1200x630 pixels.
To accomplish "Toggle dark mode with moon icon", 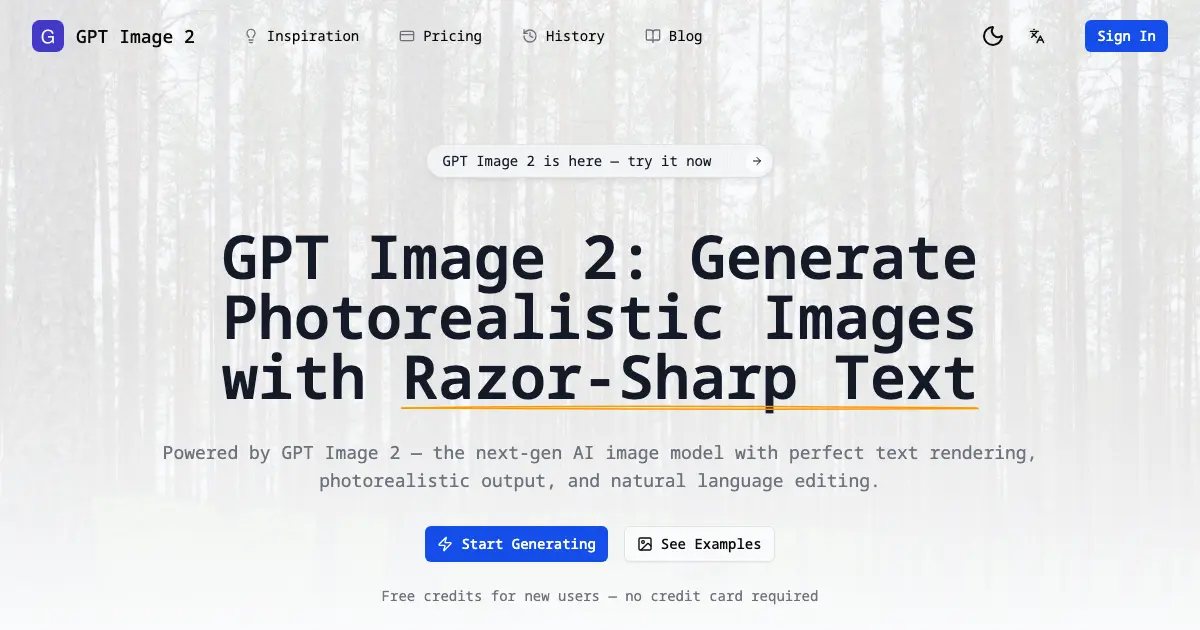I will tap(993, 36).
